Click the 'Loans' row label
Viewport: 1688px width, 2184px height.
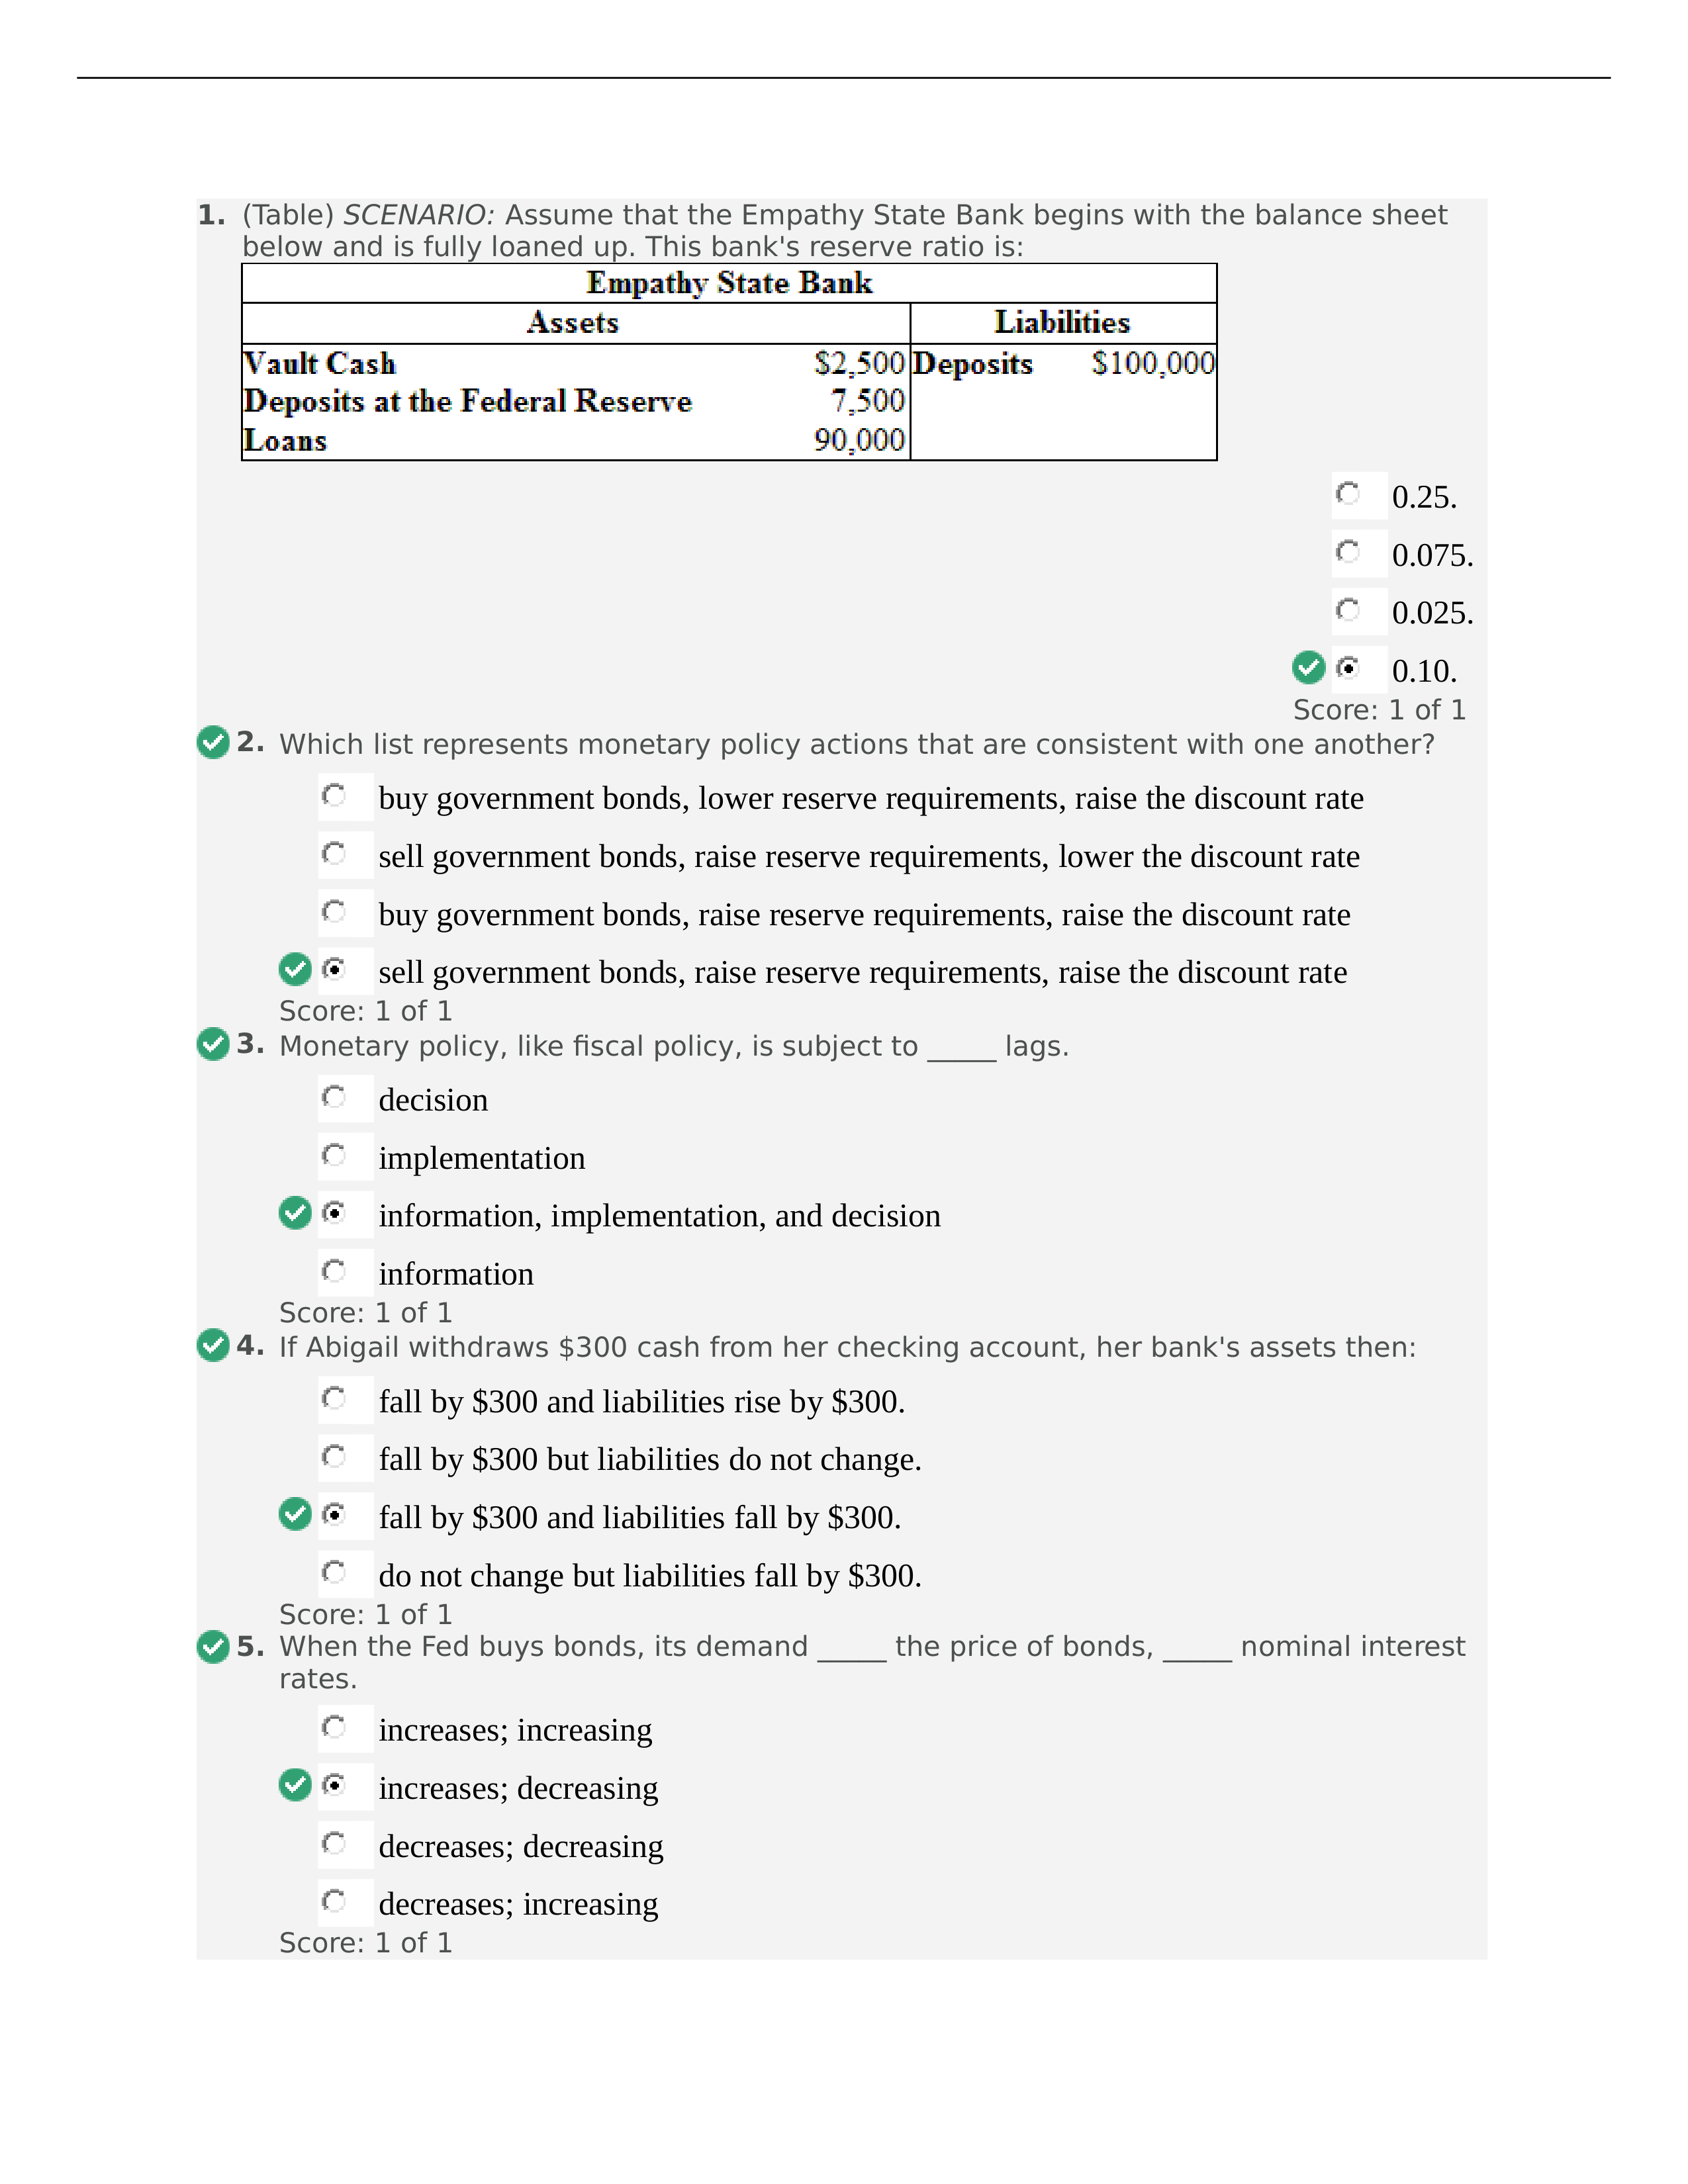286,440
